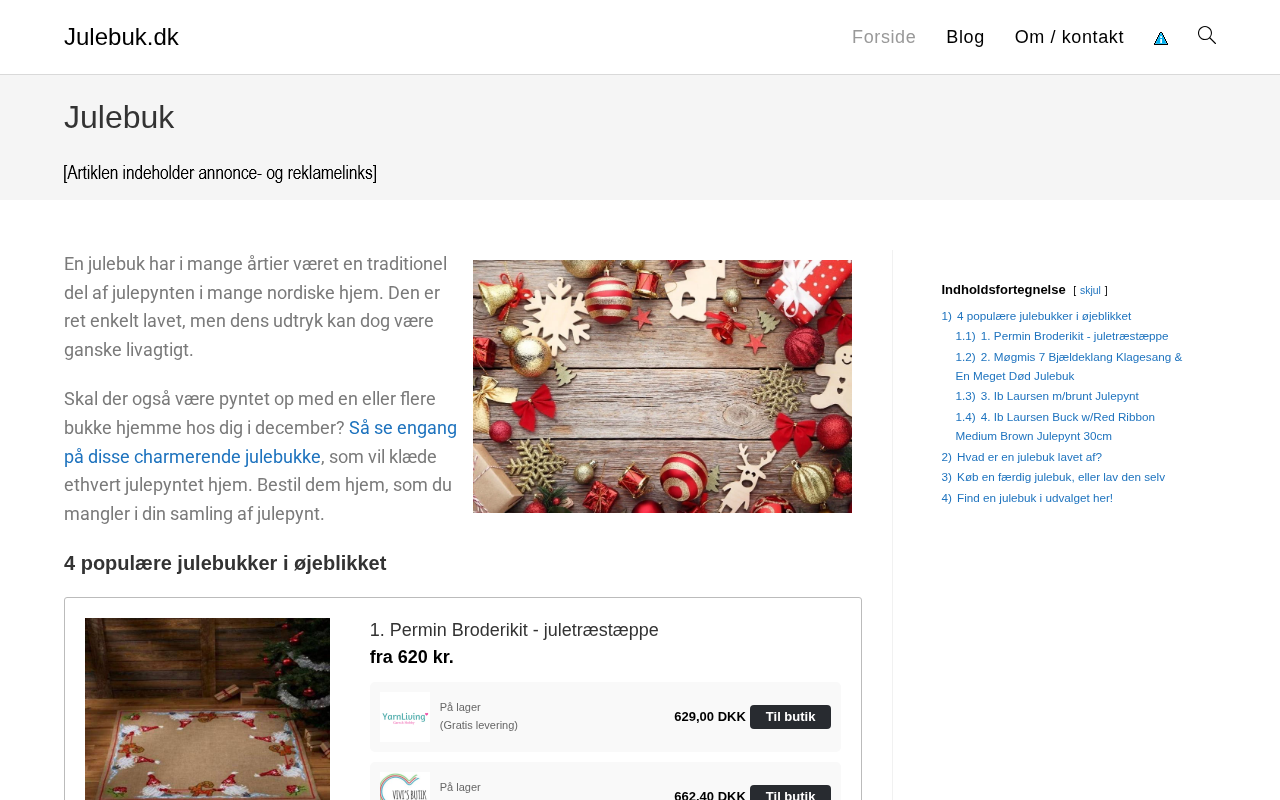Viewport: 1280px width, 800px height.
Task: Open the juletræstæppe product thumbnail
Action: click(x=207, y=709)
